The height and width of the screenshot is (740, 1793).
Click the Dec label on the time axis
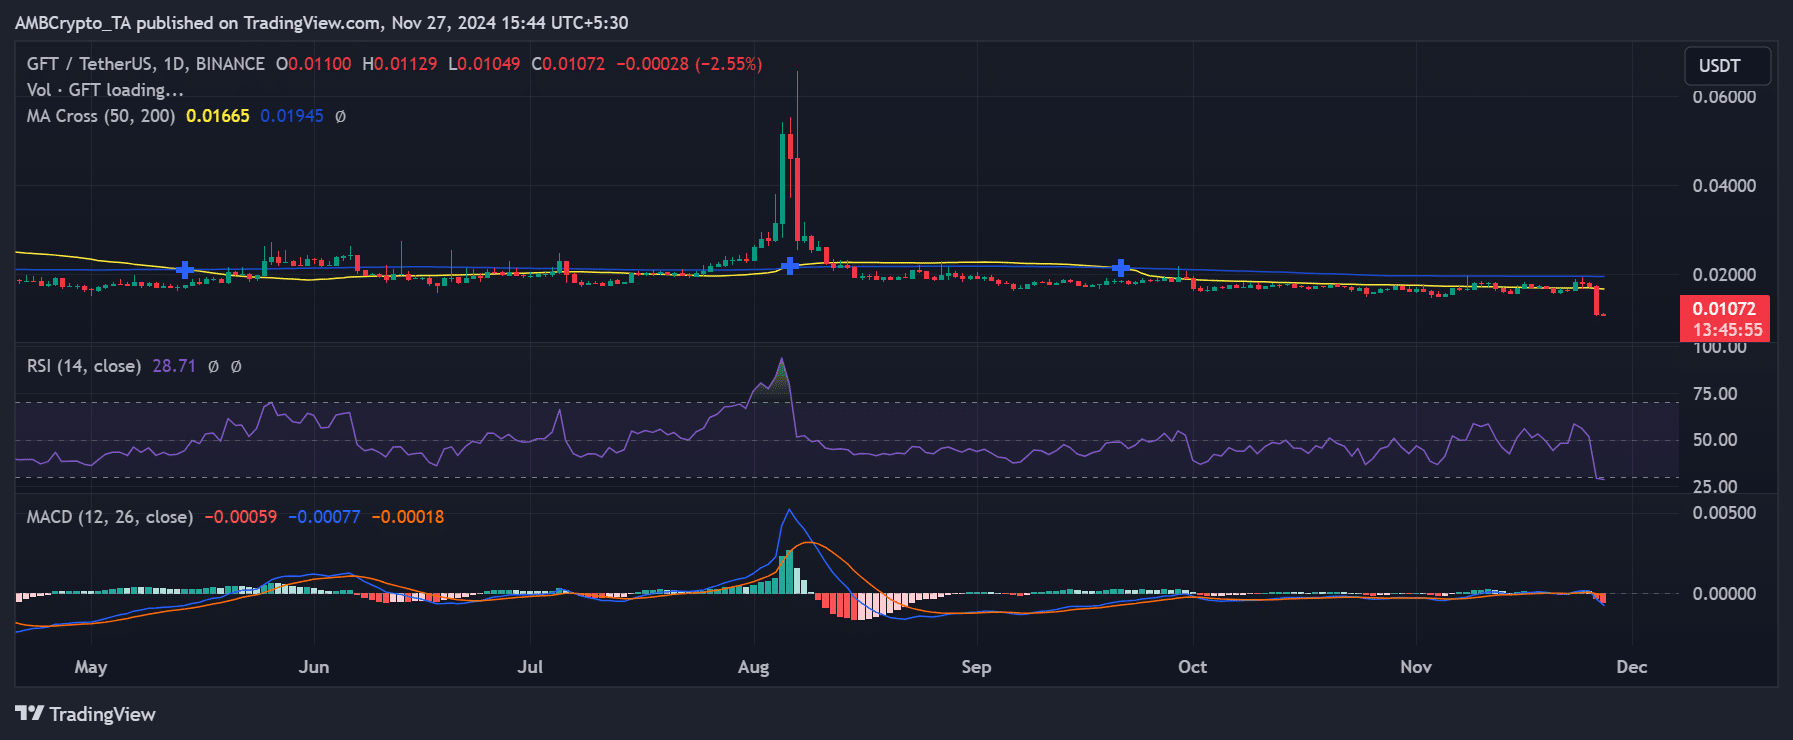pyautogui.click(x=1632, y=667)
